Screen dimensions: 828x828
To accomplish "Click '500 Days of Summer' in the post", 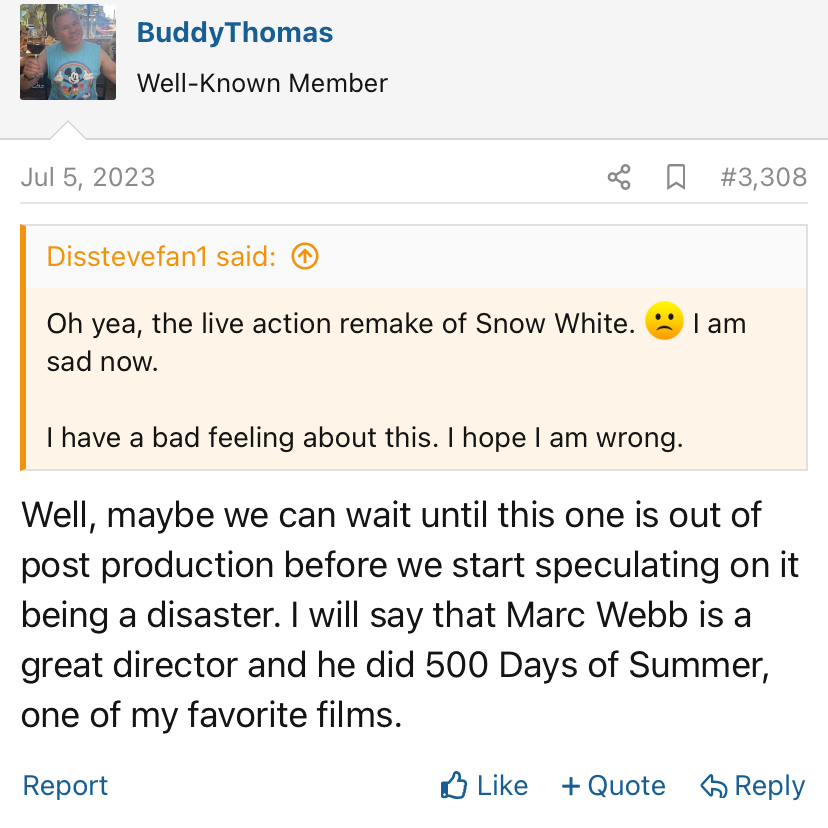I will click(596, 667).
